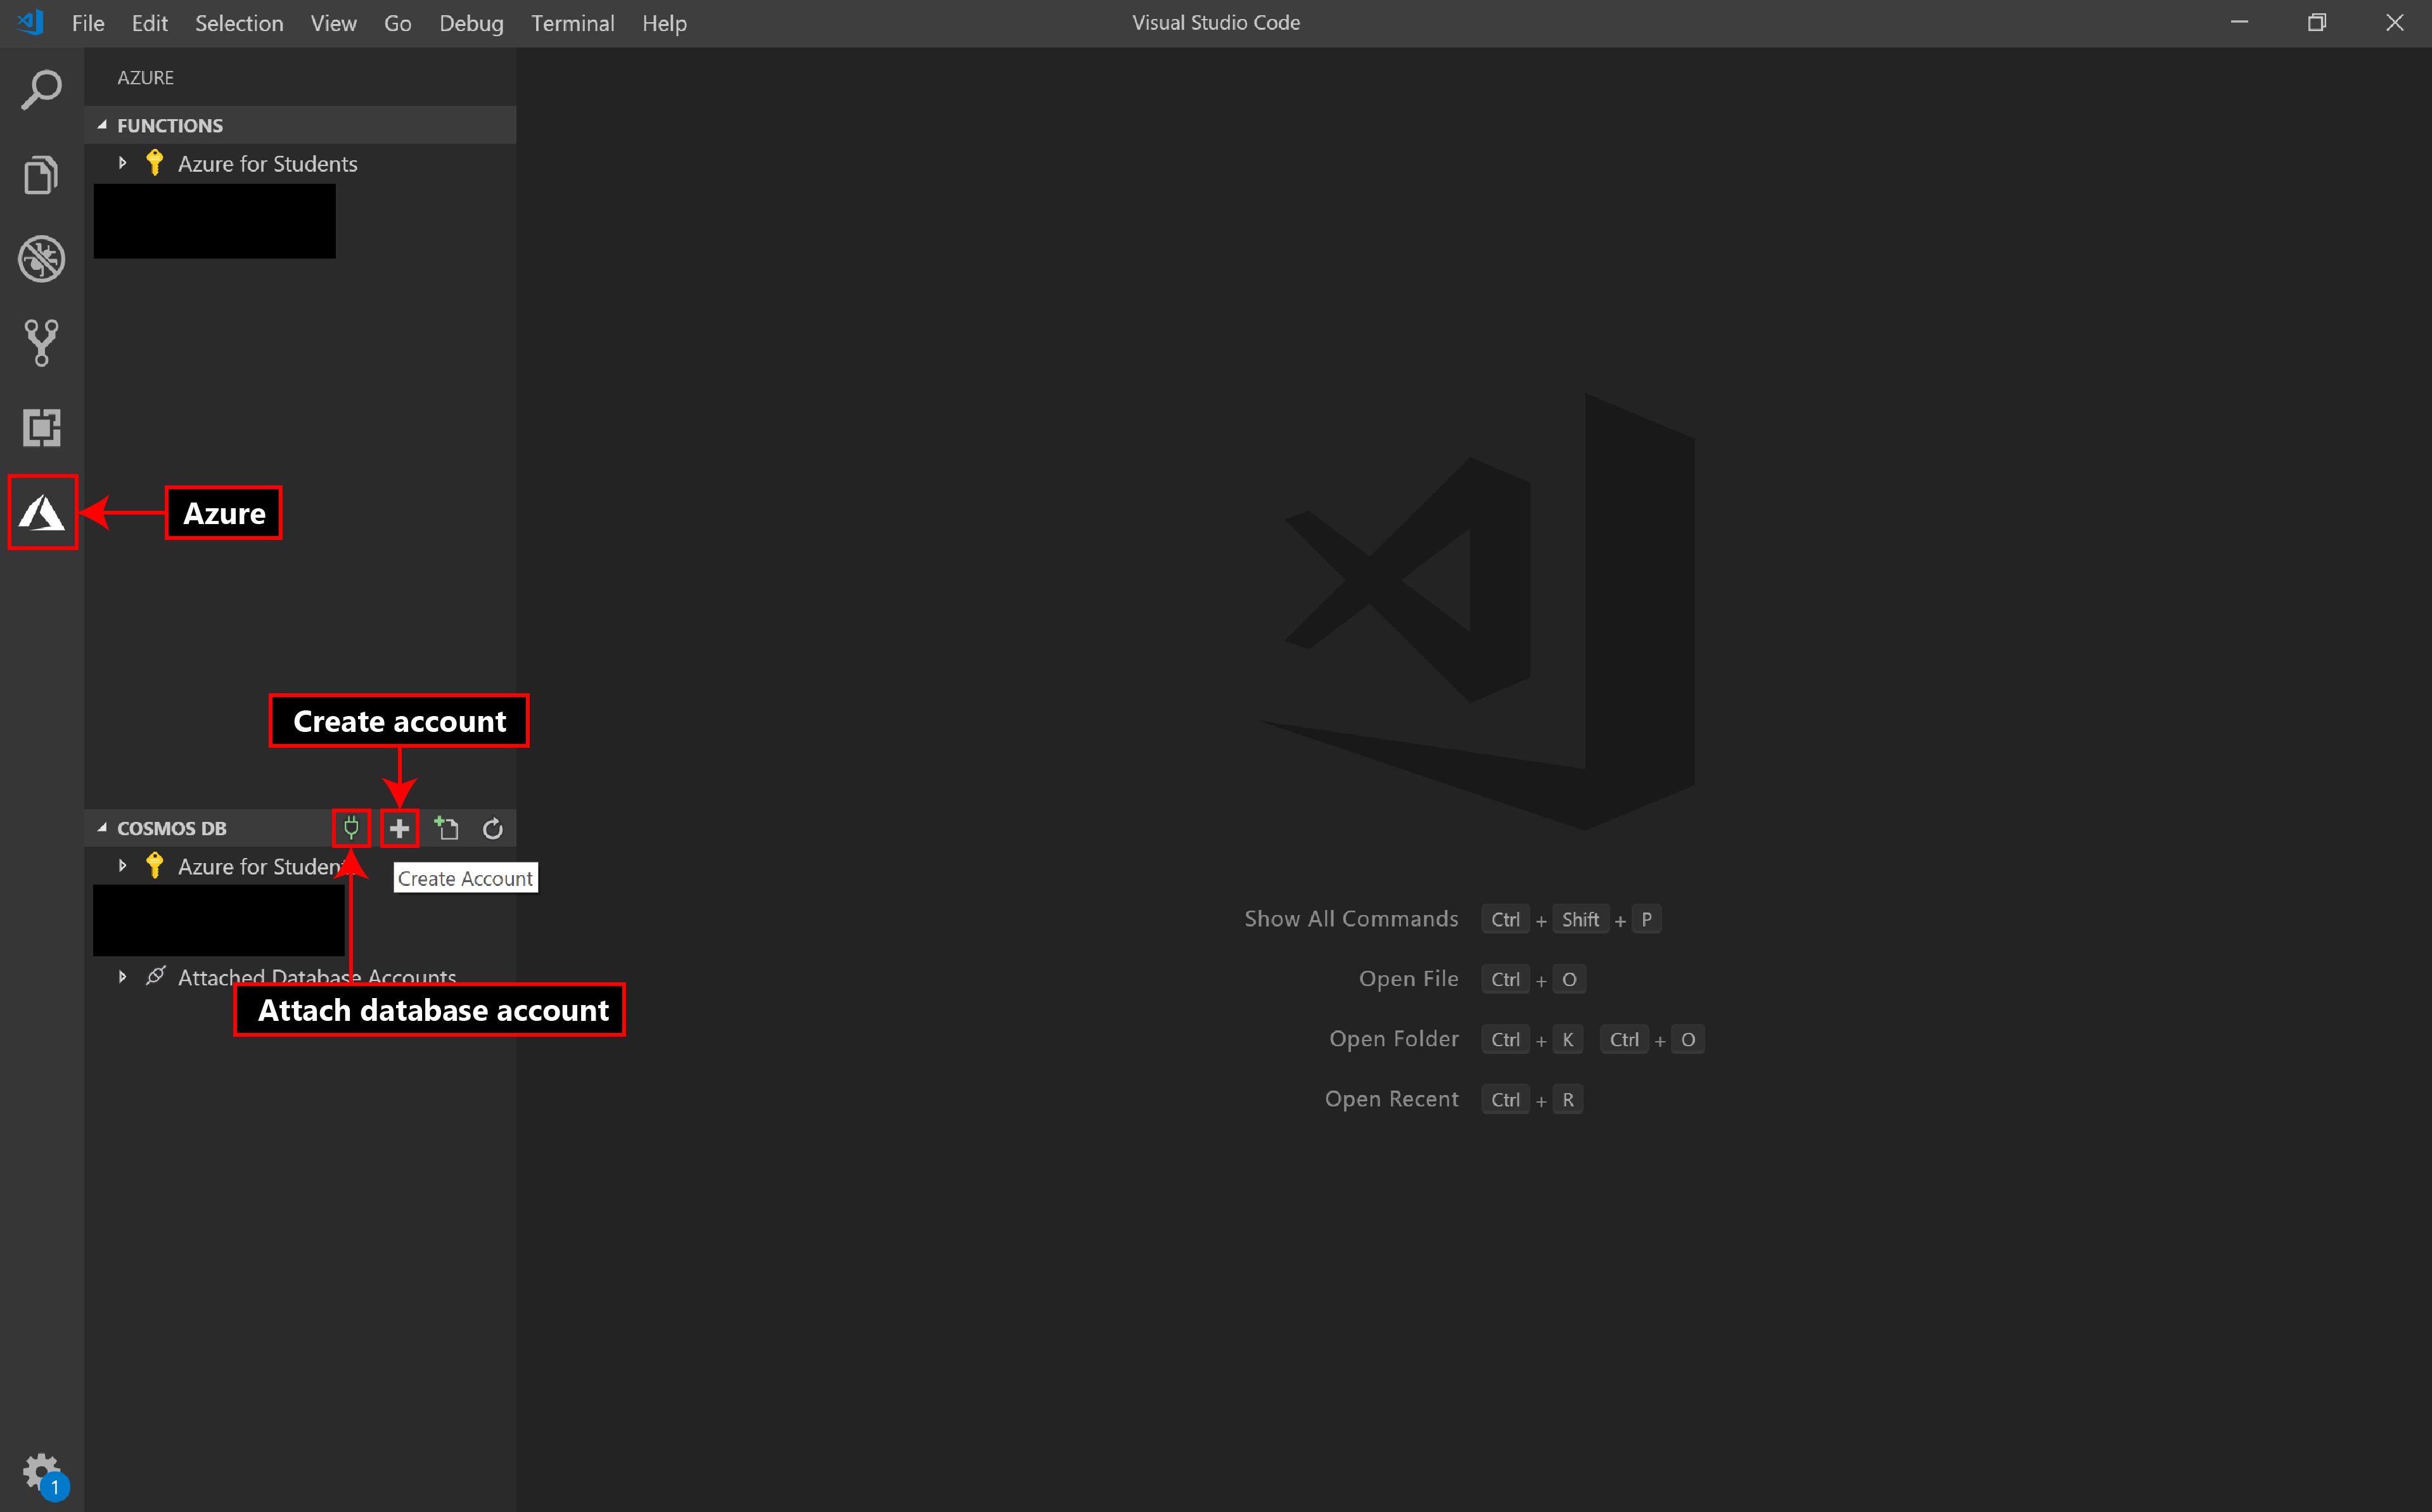2432x1512 pixels.
Task: Minimize the Visual Studio Code window
Action: tap(2239, 22)
